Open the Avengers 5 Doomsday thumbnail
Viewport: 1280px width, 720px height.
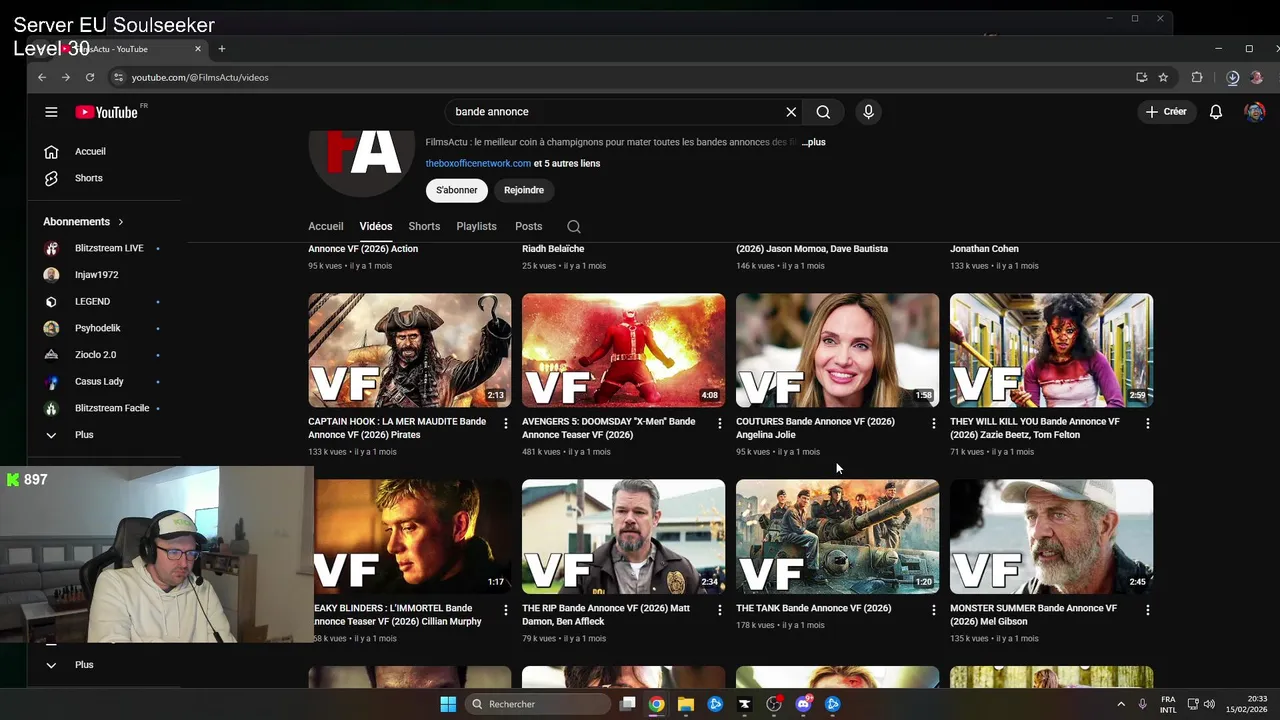pos(624,350)
